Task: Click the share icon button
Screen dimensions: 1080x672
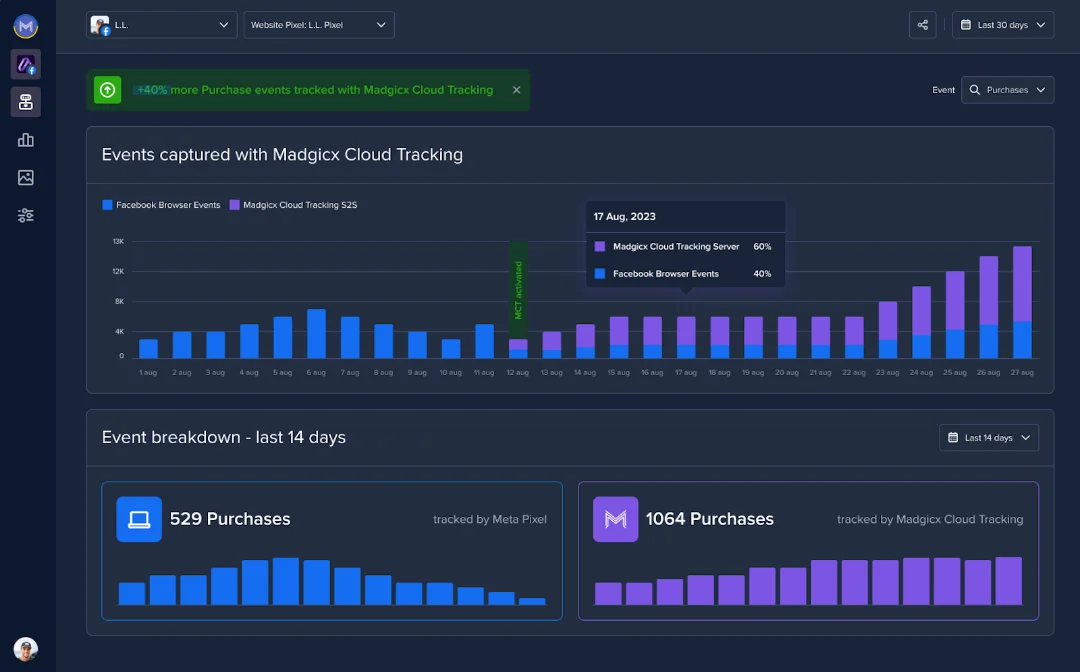Action: click(922, 25)
